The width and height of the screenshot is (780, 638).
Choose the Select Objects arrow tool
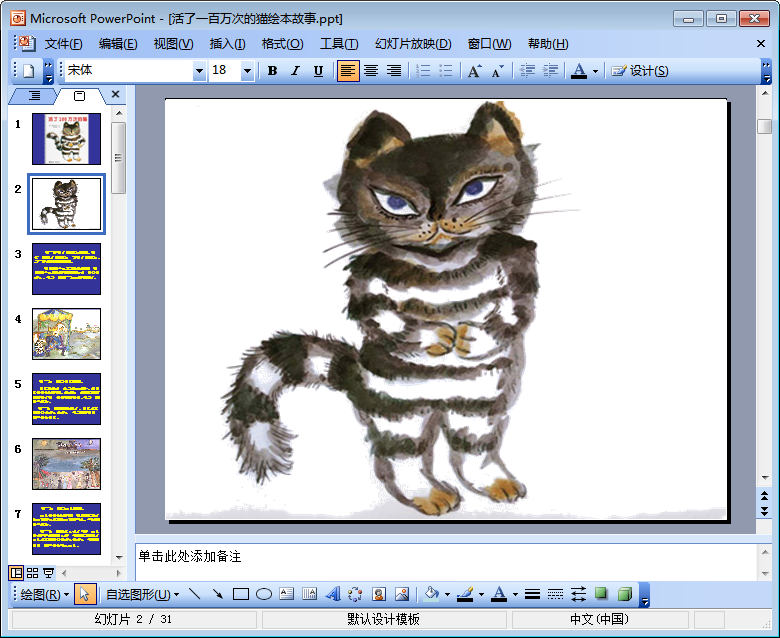tap(85, 594)
